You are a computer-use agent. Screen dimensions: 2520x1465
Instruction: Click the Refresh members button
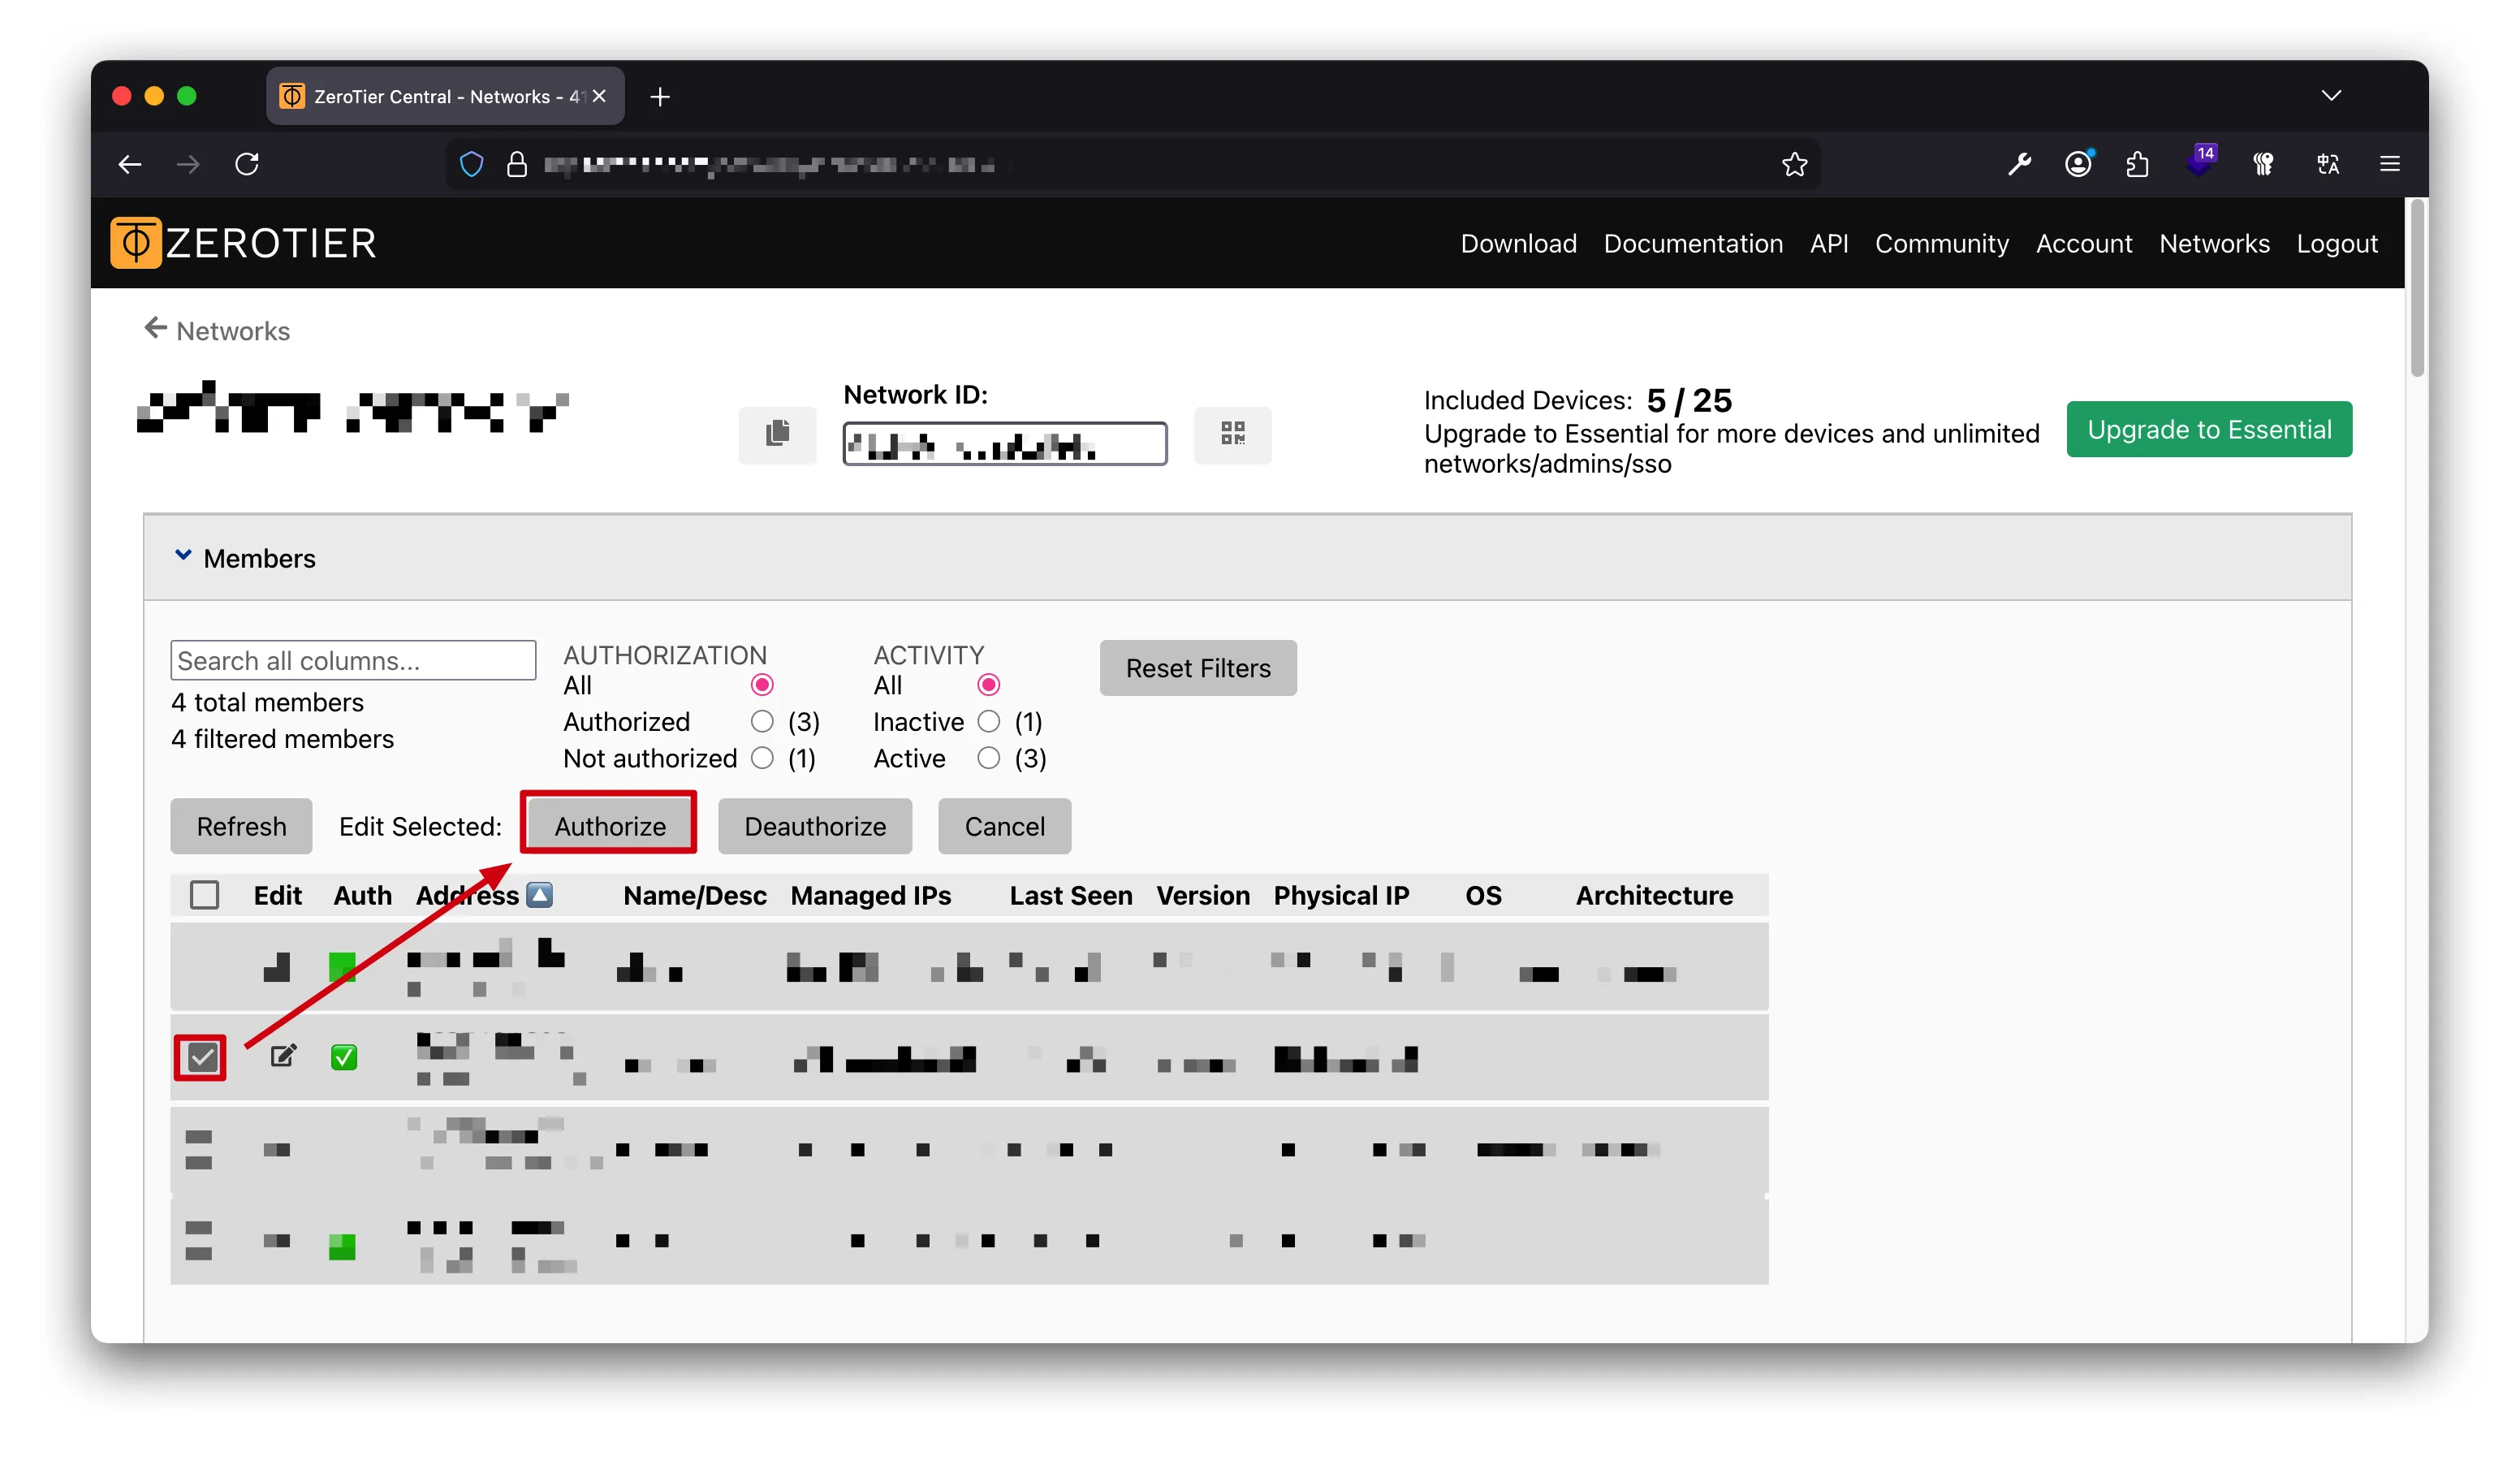[x=241, y=826]
